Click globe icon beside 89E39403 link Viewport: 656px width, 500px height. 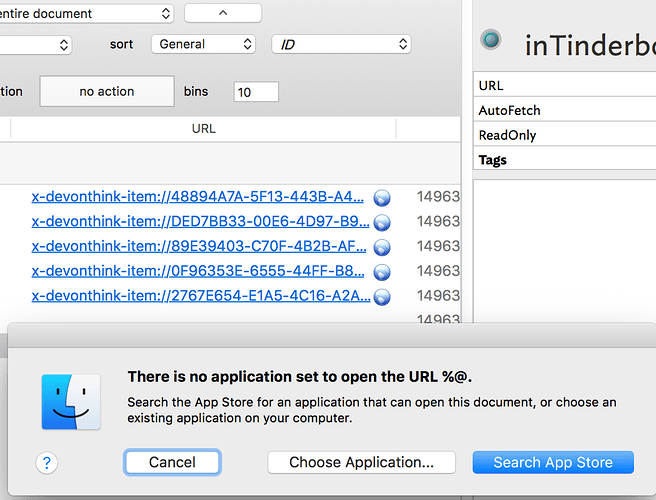[382, 247]
